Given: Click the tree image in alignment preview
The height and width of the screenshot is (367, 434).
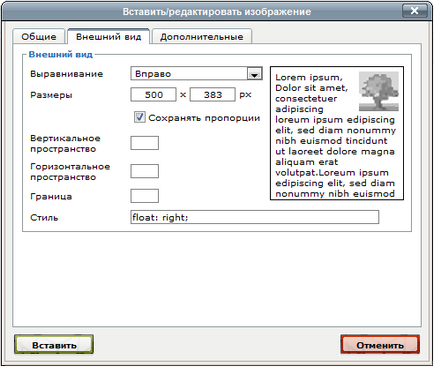Looking at the screenshot, I should click(379, 91).
